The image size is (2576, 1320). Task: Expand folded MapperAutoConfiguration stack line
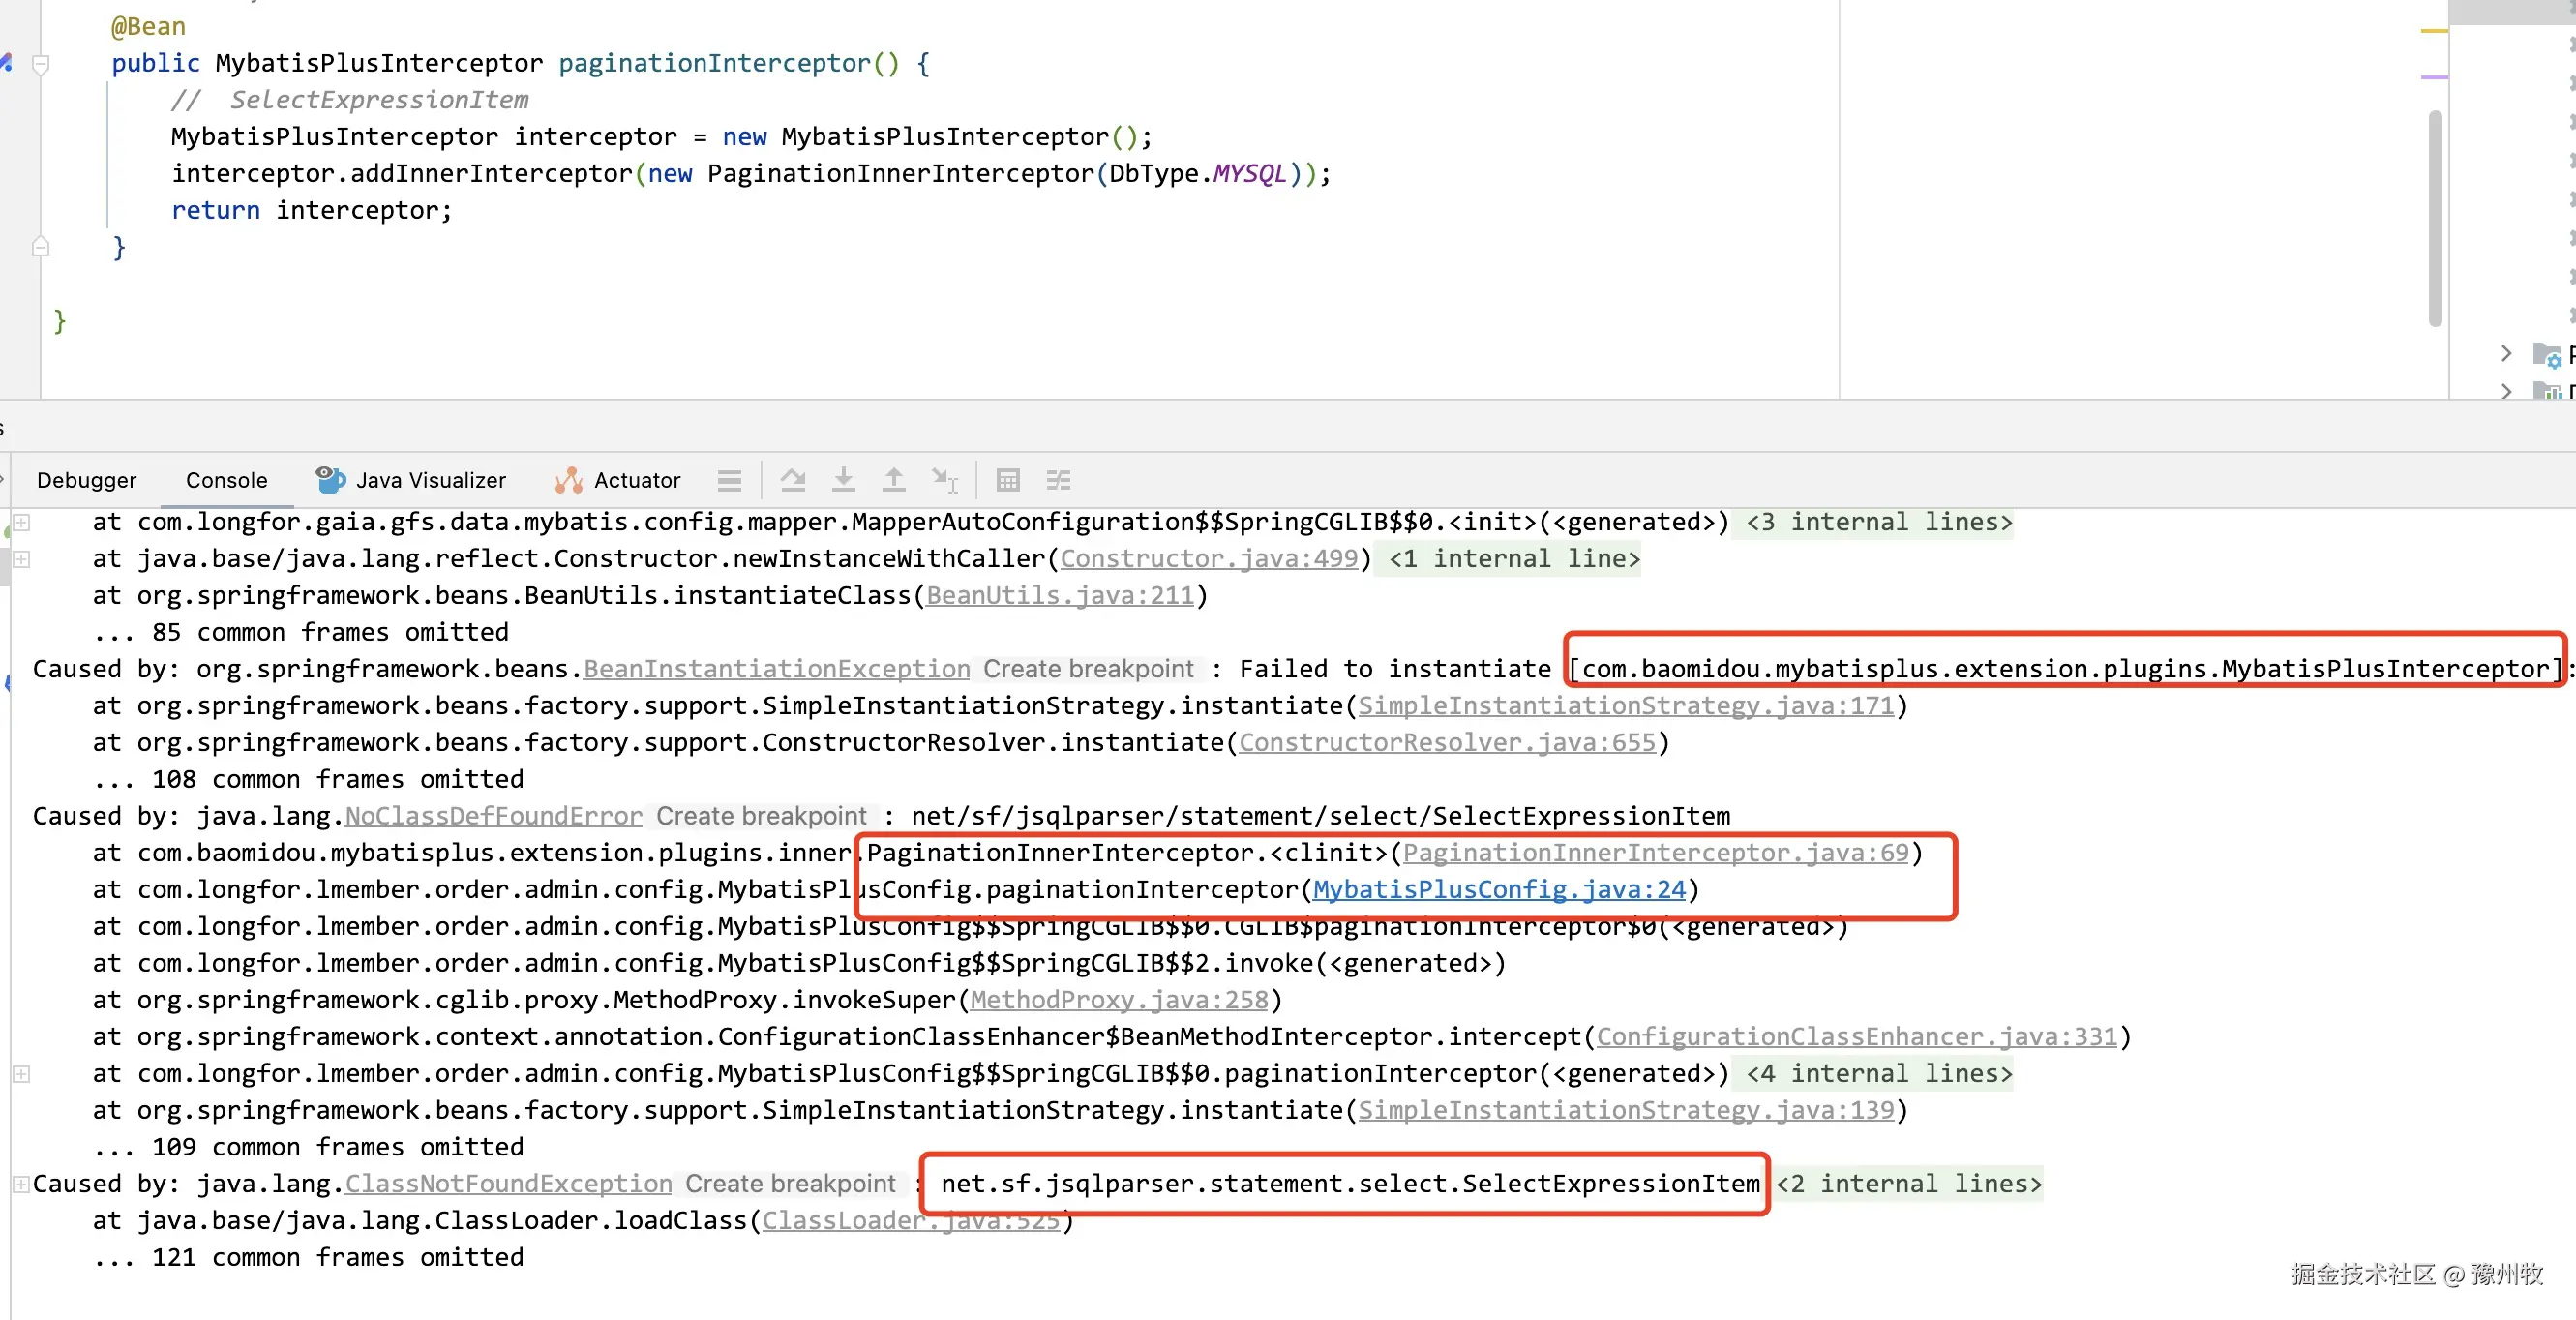tap(21, 522)
